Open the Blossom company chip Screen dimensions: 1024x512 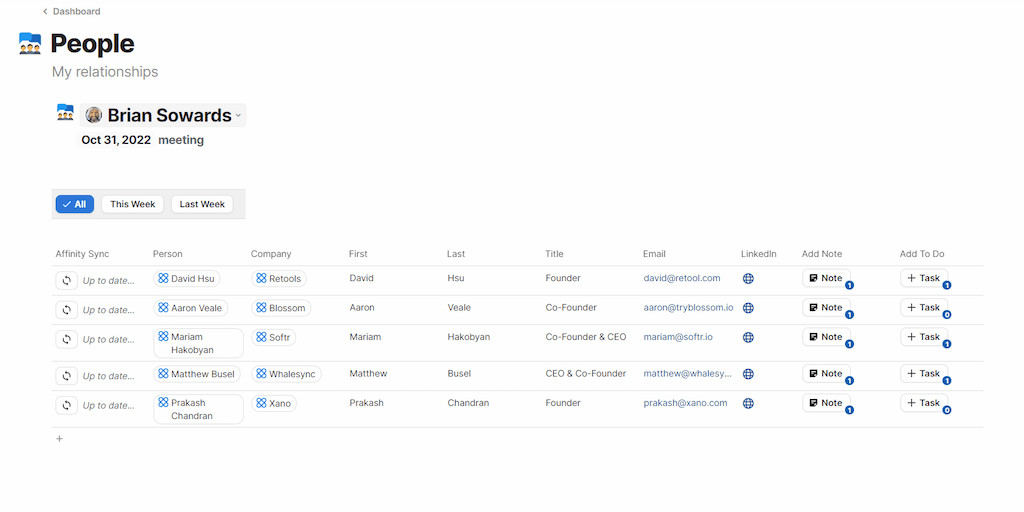pos(281,308)
